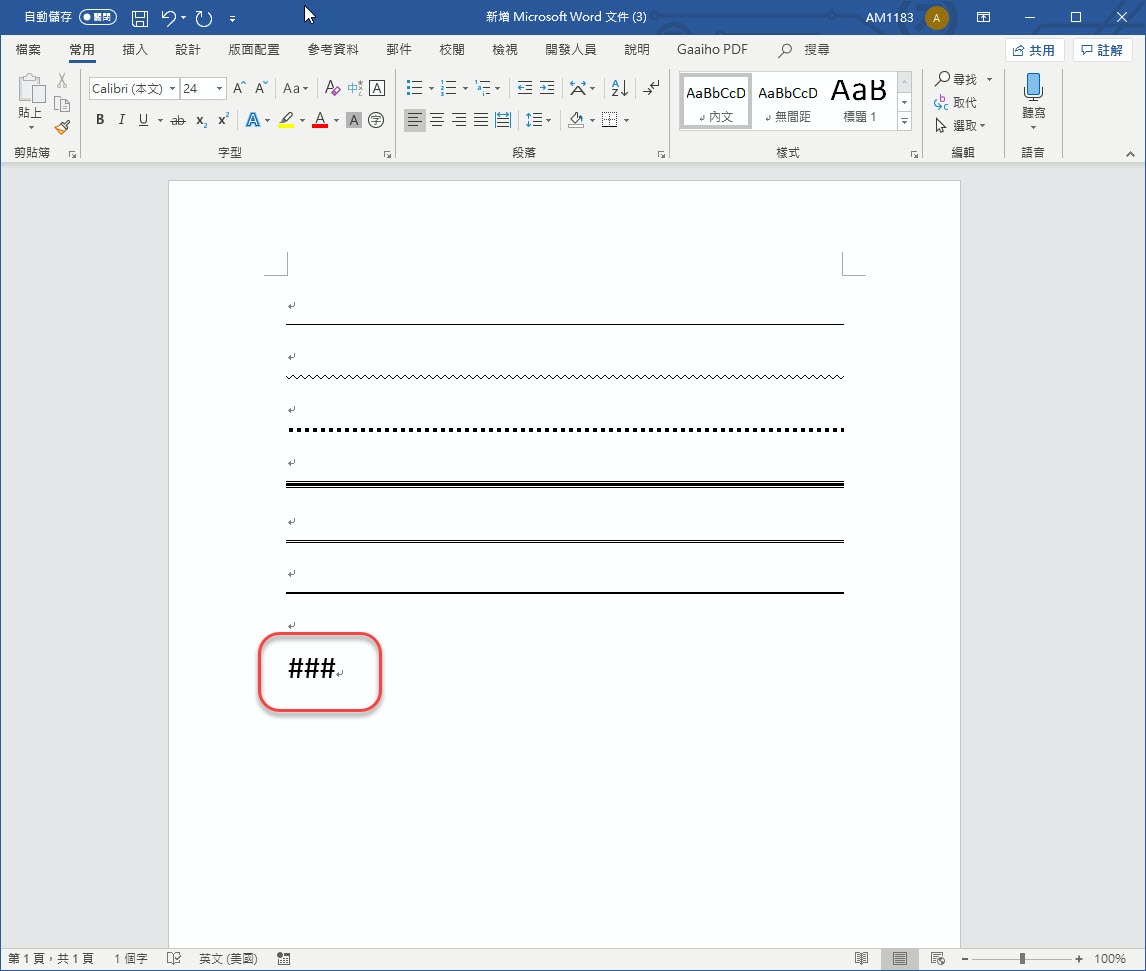Switch to the 版面配置 tab
The image size is (1146, 971).
click(254, 50)
